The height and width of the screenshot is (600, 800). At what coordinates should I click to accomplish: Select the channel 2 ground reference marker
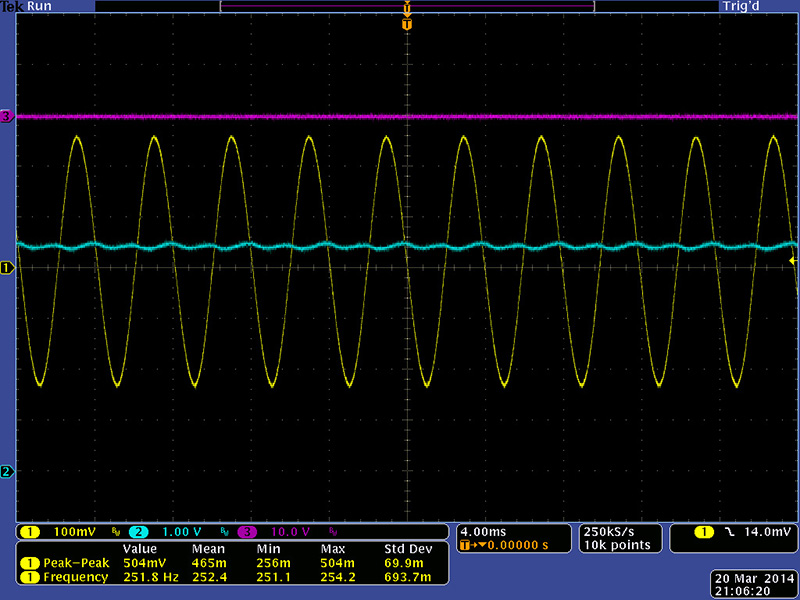6,471
